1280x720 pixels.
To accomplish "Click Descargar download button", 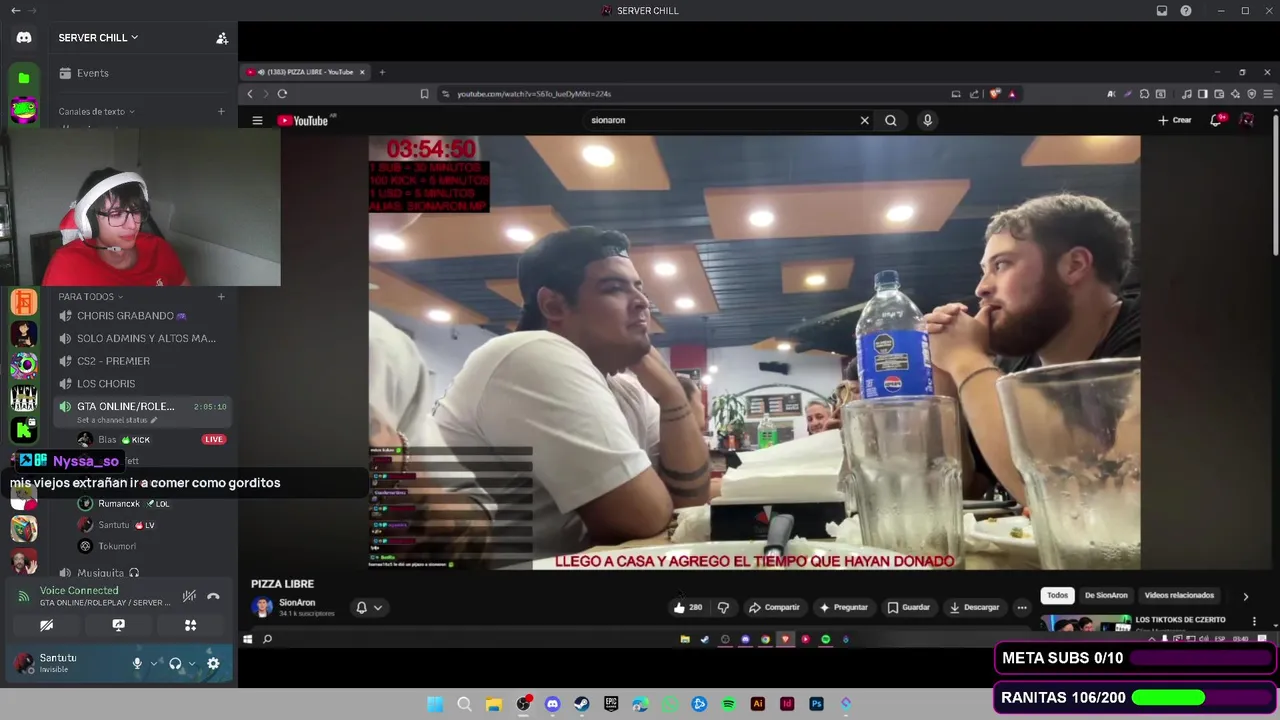I will [974, 607].
